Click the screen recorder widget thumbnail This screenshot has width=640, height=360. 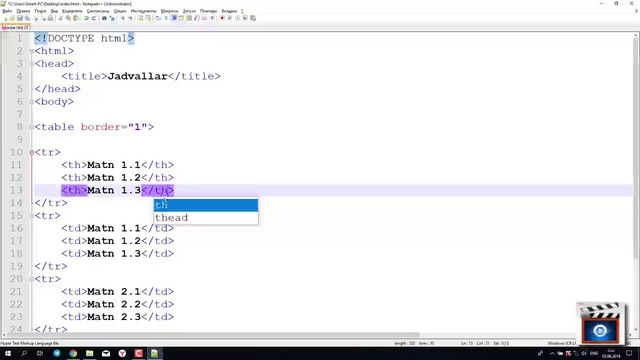(x=600, y=323)
